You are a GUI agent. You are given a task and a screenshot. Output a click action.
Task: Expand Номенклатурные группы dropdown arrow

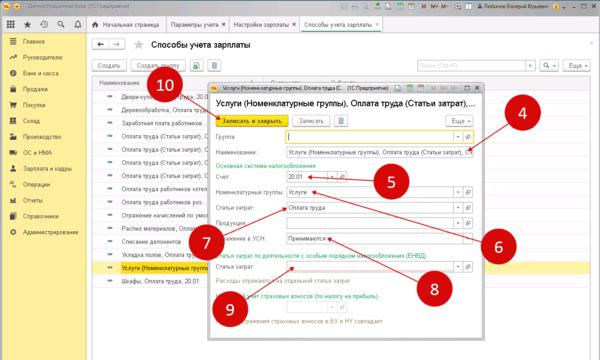pos(458,192)
